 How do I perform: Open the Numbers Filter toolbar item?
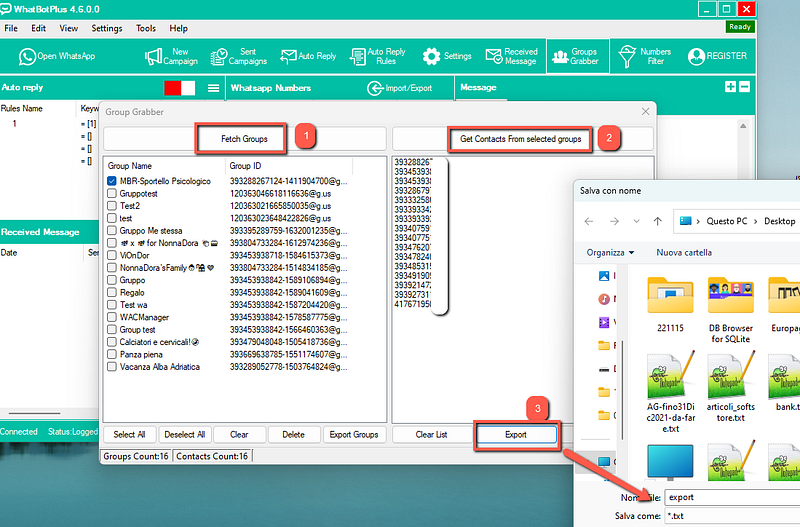pos(645,57)
